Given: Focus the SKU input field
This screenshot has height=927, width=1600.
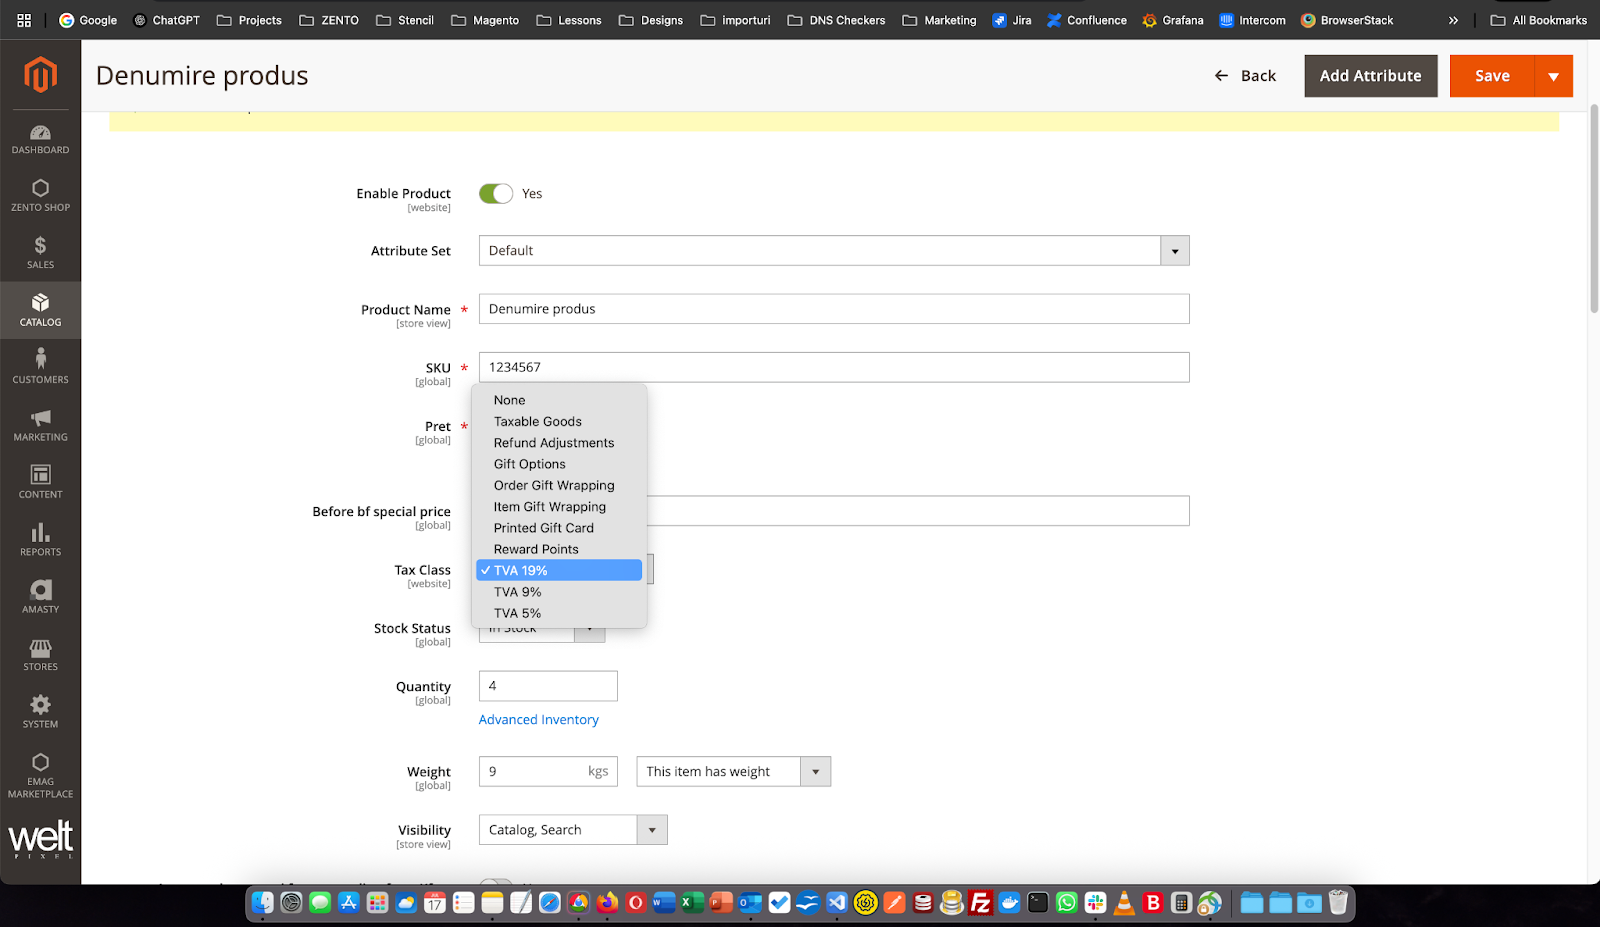Looking at the screenshot, I should [x=834, y=367].
